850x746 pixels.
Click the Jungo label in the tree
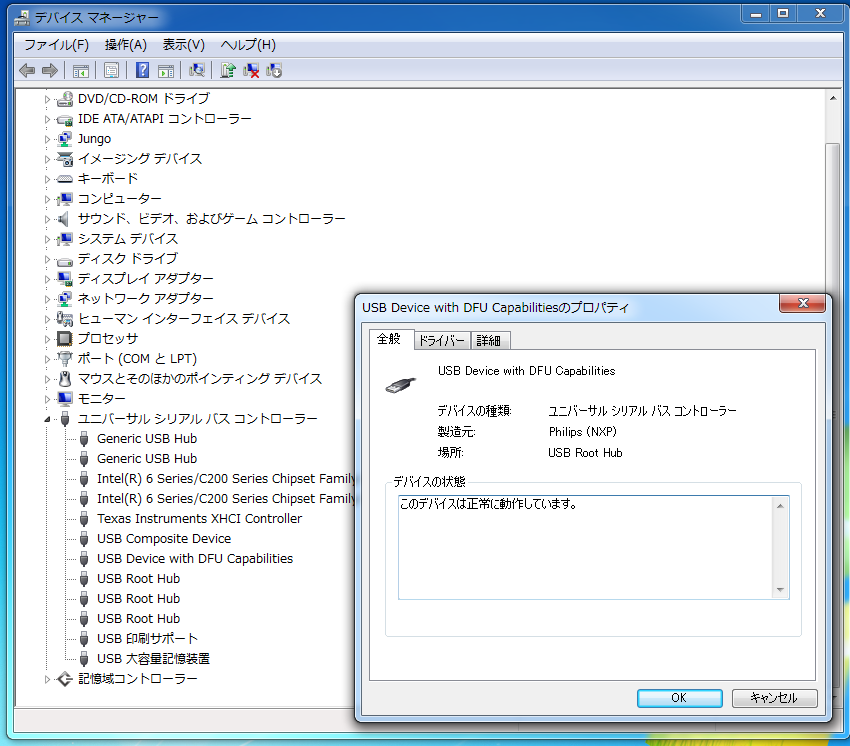[94, 139]
